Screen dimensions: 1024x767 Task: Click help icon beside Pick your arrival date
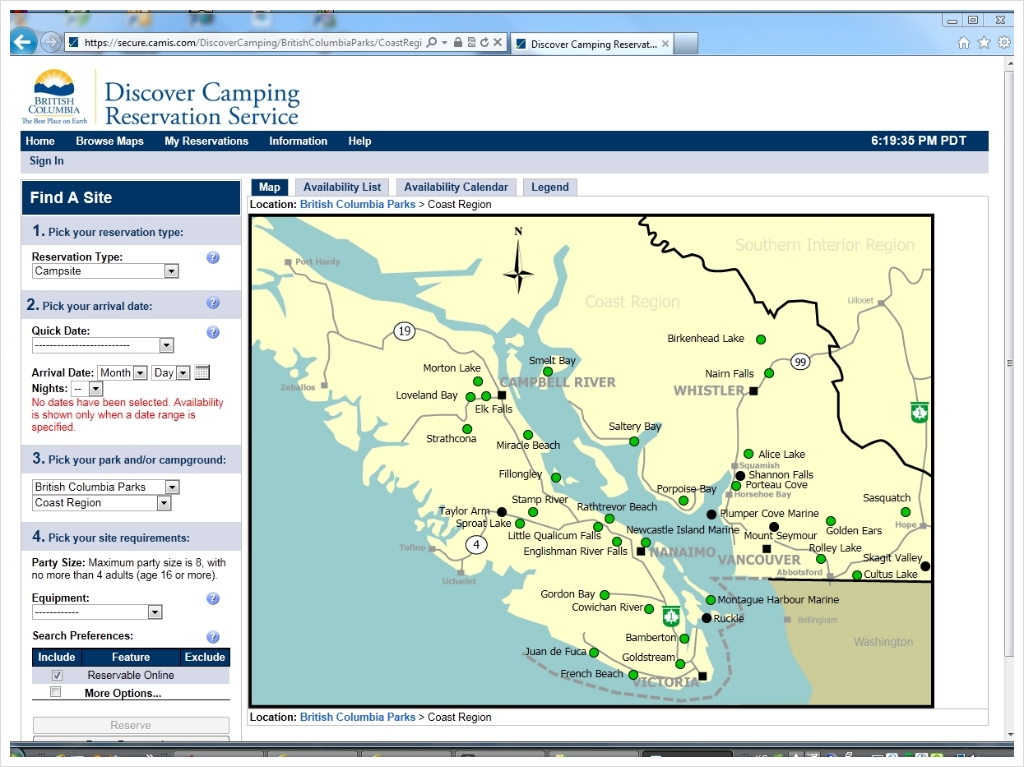[x=213, y=302]
